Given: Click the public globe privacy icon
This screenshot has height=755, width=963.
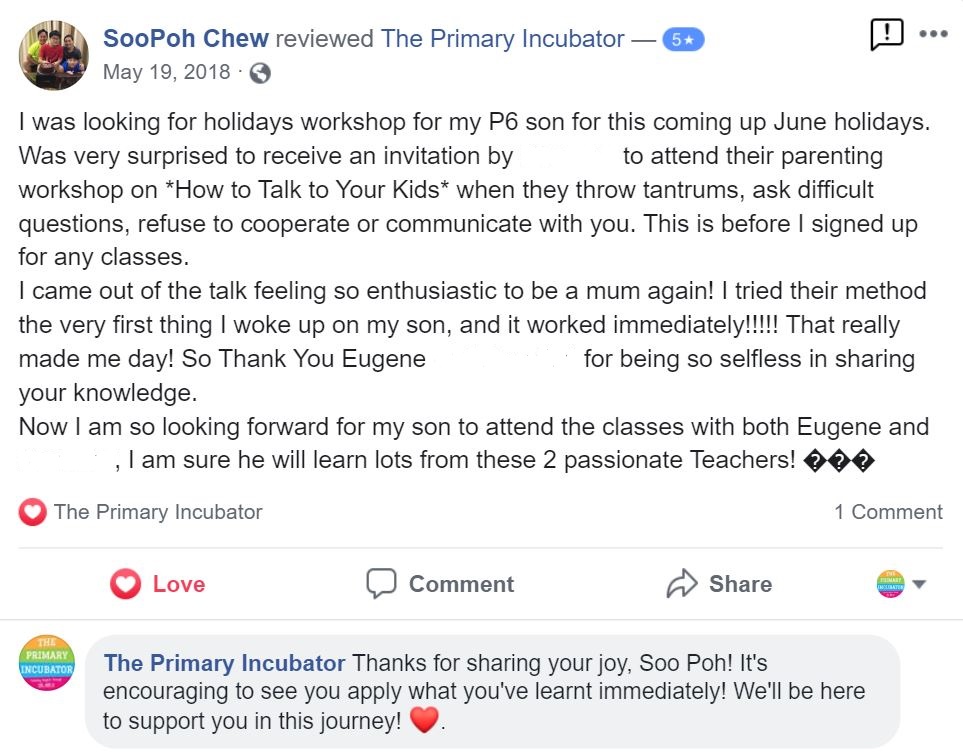Looking at the screenshot, I should point(260,73).
